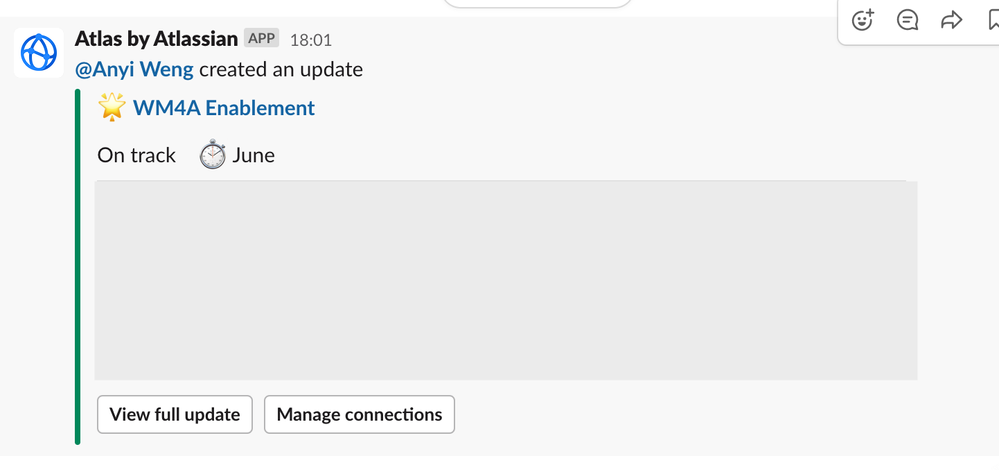Image resolution: width=999 pixels, height=470 pixels.
Task: Open the @Anyi Weng mention
Action: pyautogui.click(x=134, y=69)
